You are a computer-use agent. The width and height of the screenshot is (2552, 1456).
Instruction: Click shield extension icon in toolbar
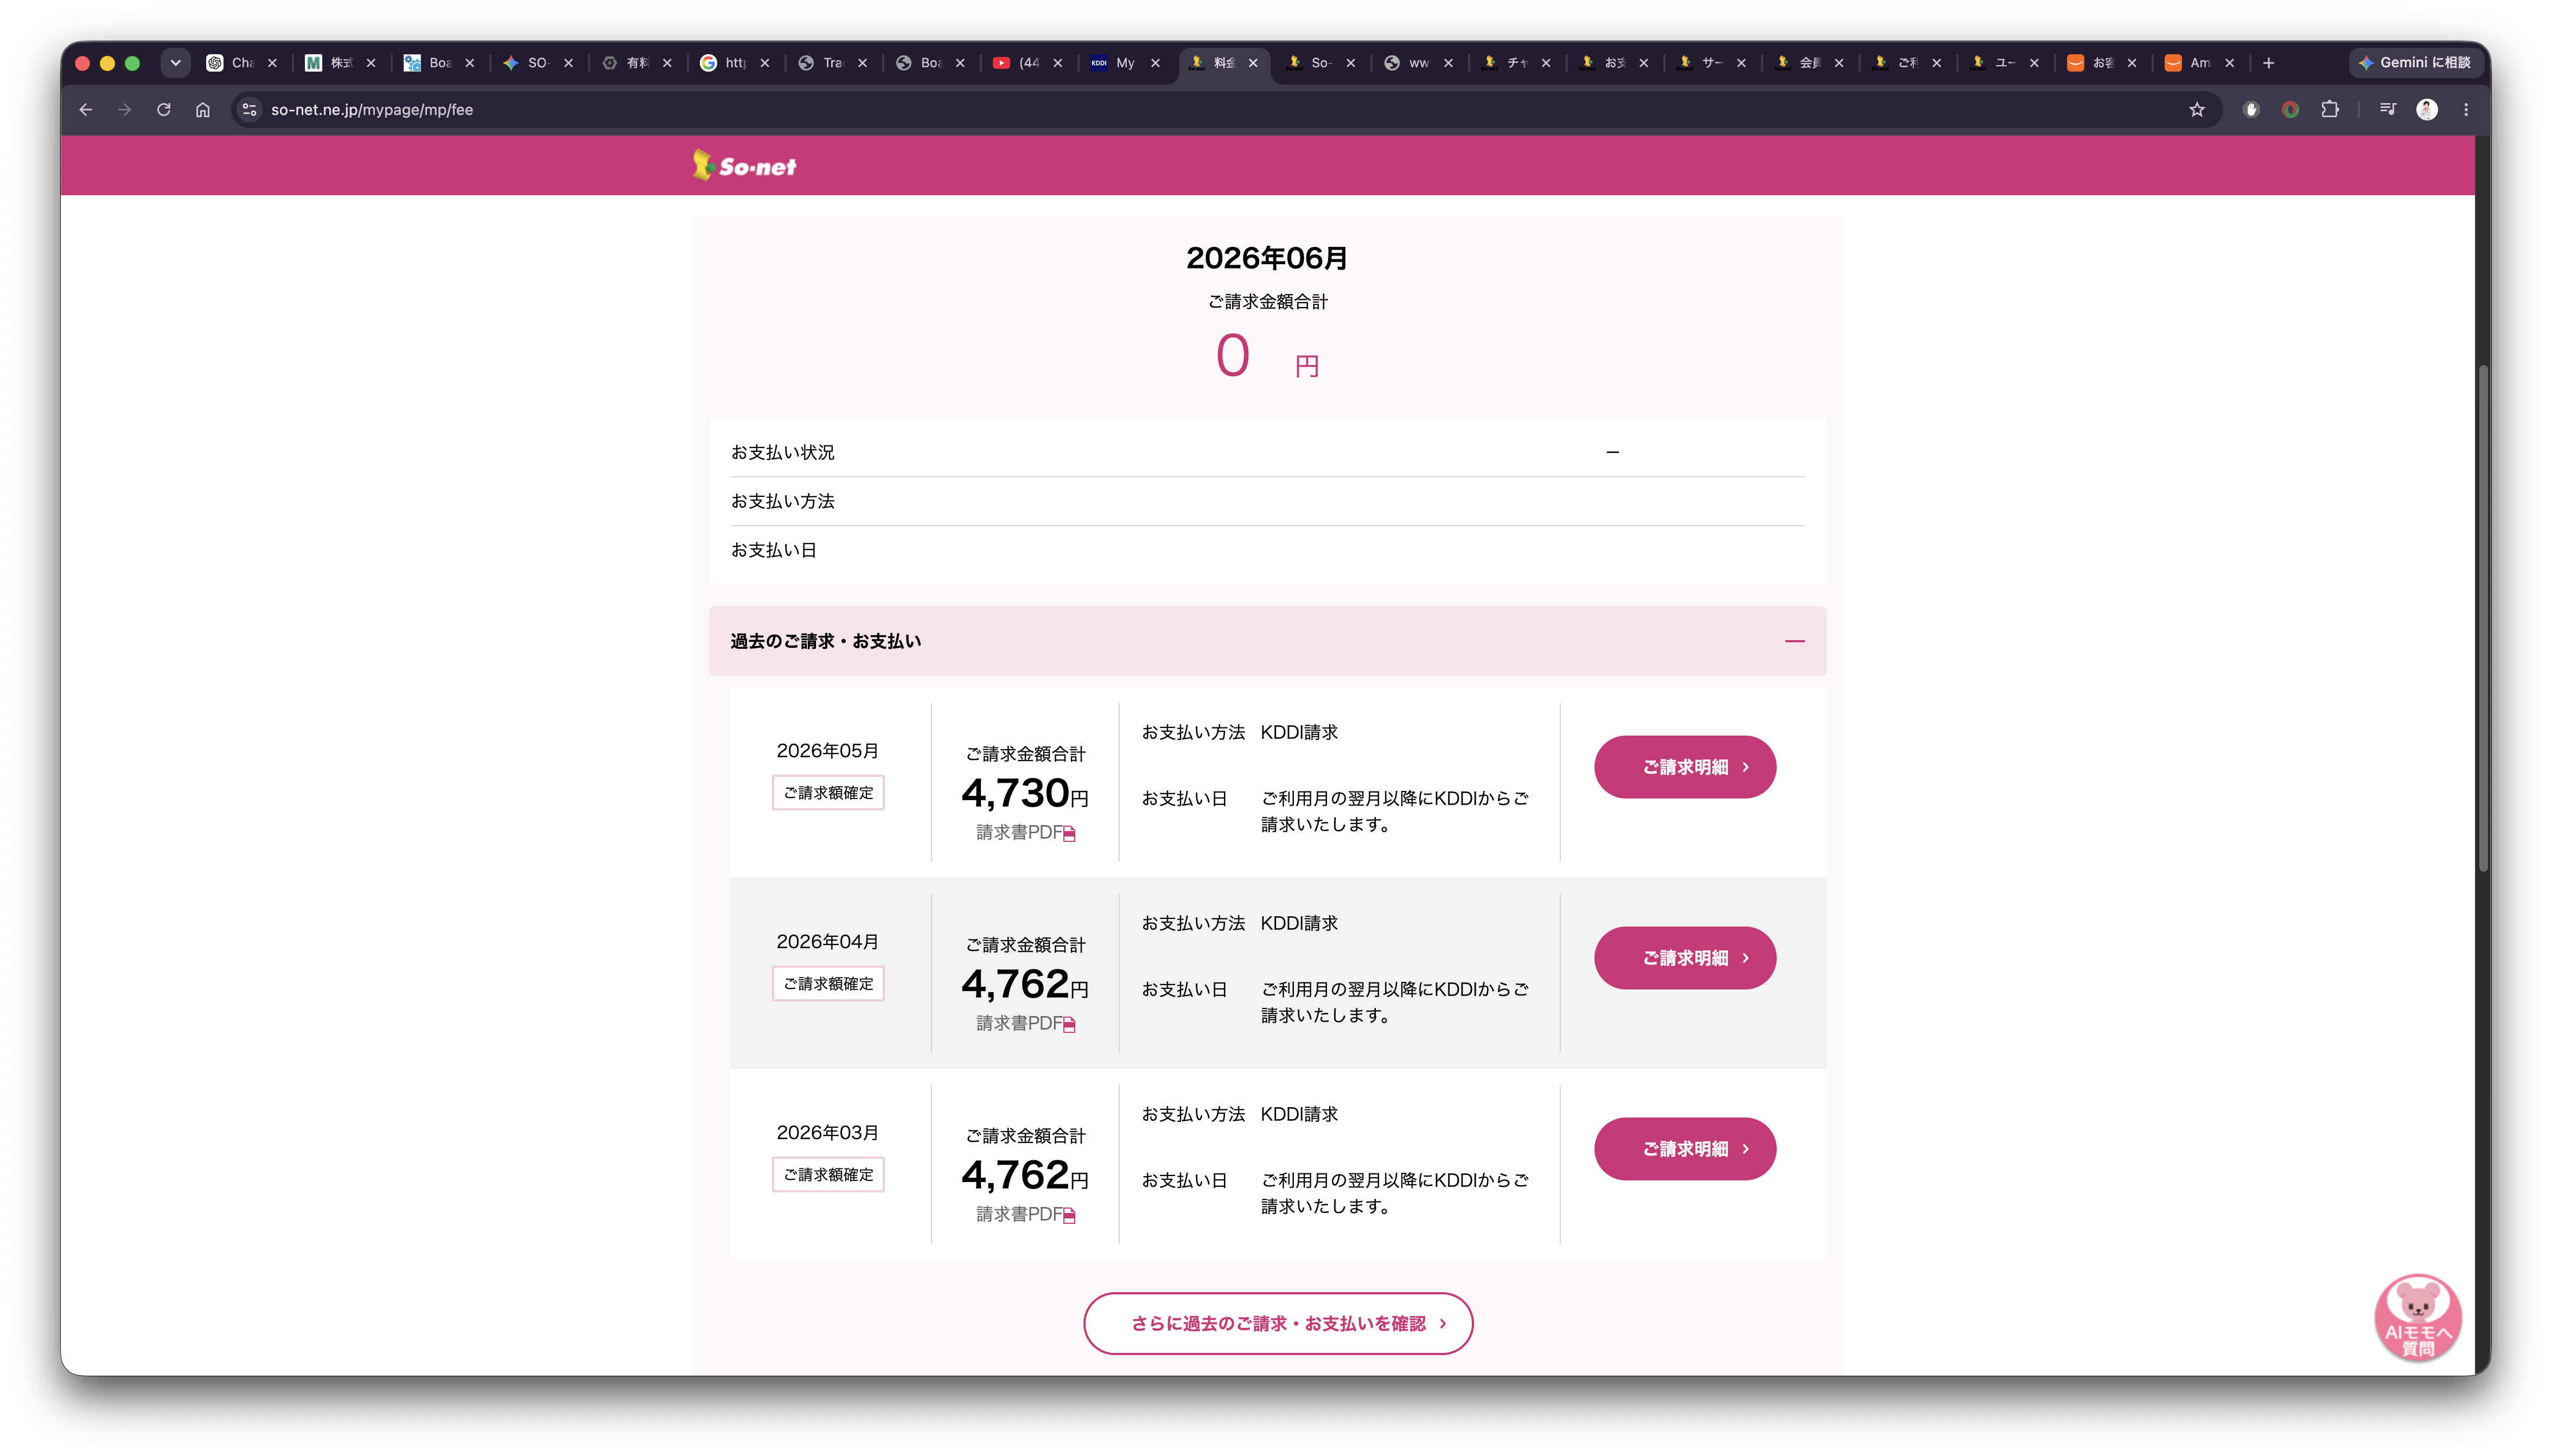pos(2252,110)
